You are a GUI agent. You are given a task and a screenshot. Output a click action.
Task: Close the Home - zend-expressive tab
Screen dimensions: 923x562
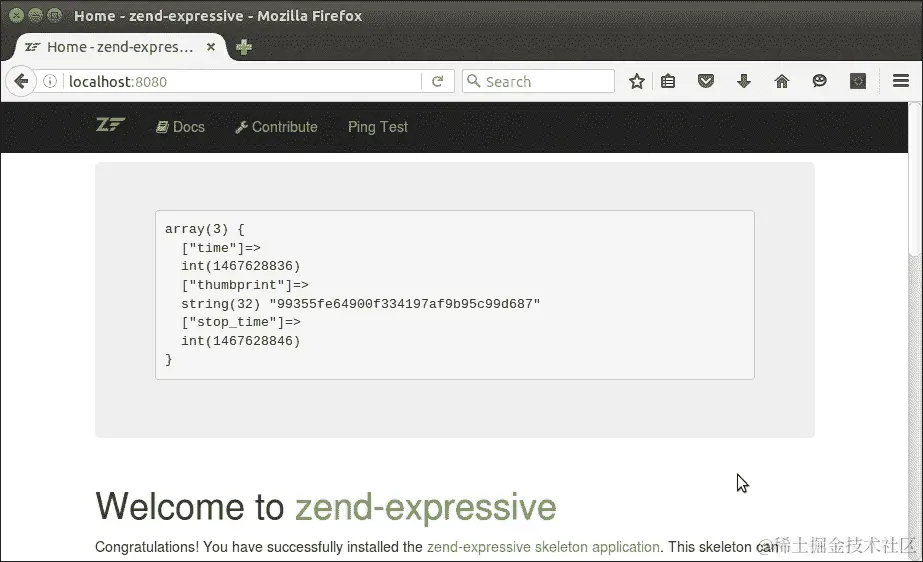[x=211, y=46]
